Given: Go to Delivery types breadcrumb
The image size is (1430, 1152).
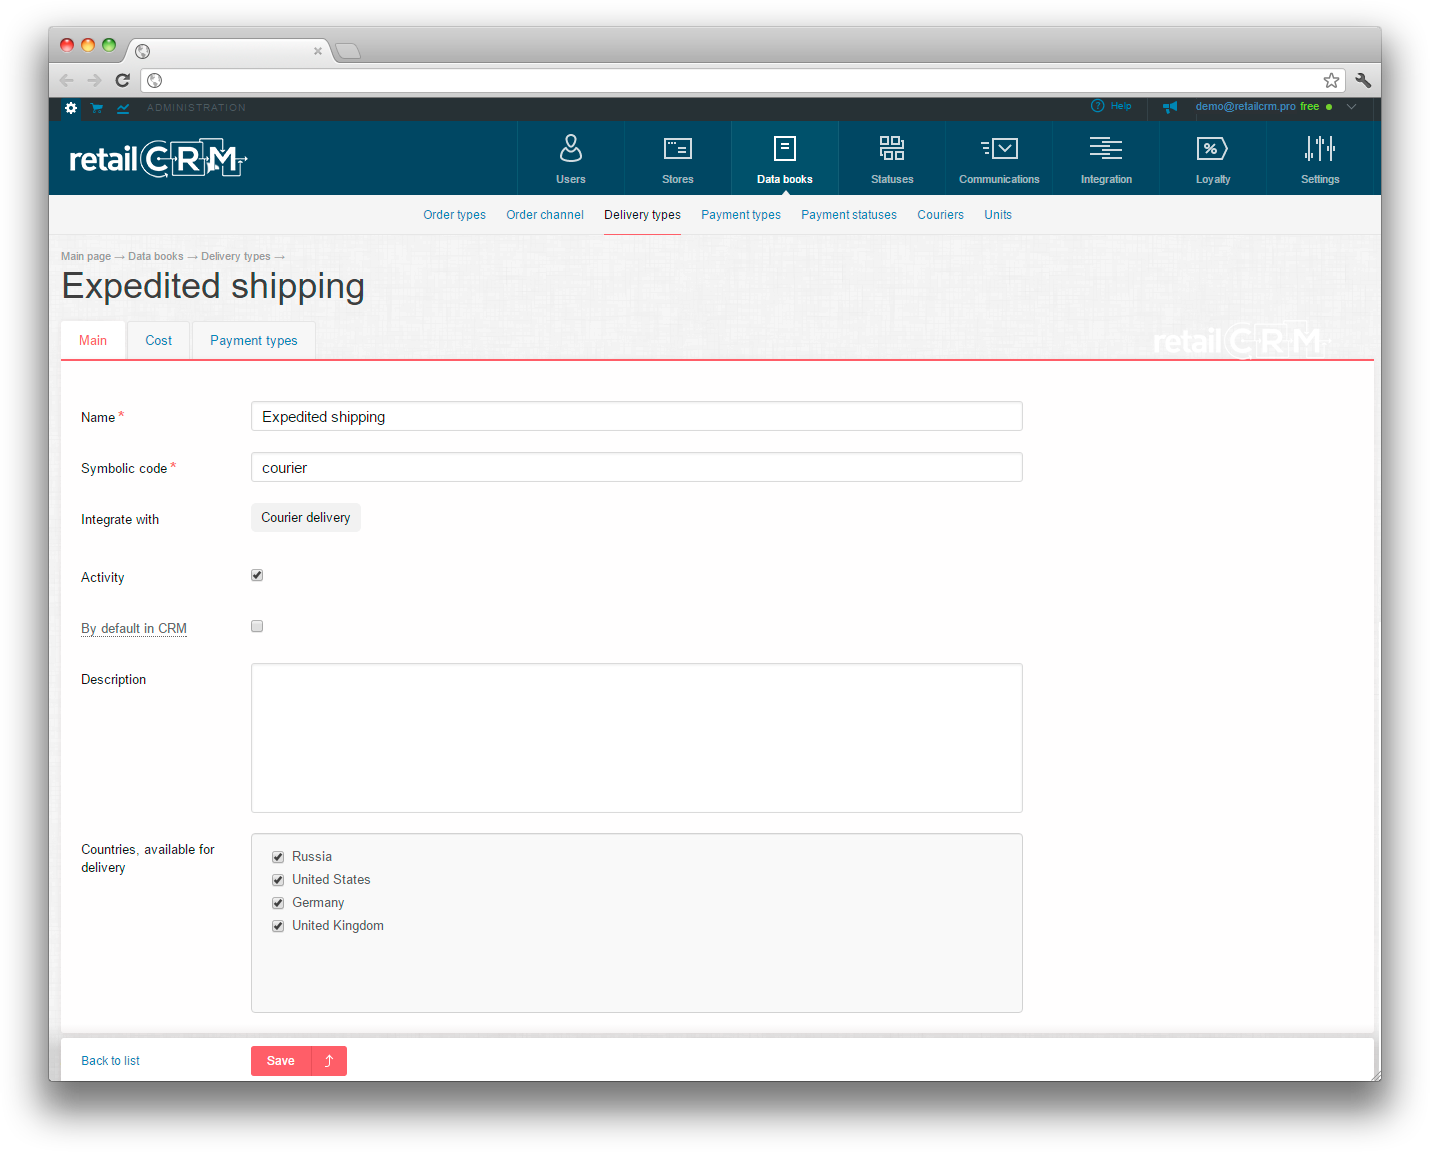Looking at the screenshot, I should coord(236,257).
